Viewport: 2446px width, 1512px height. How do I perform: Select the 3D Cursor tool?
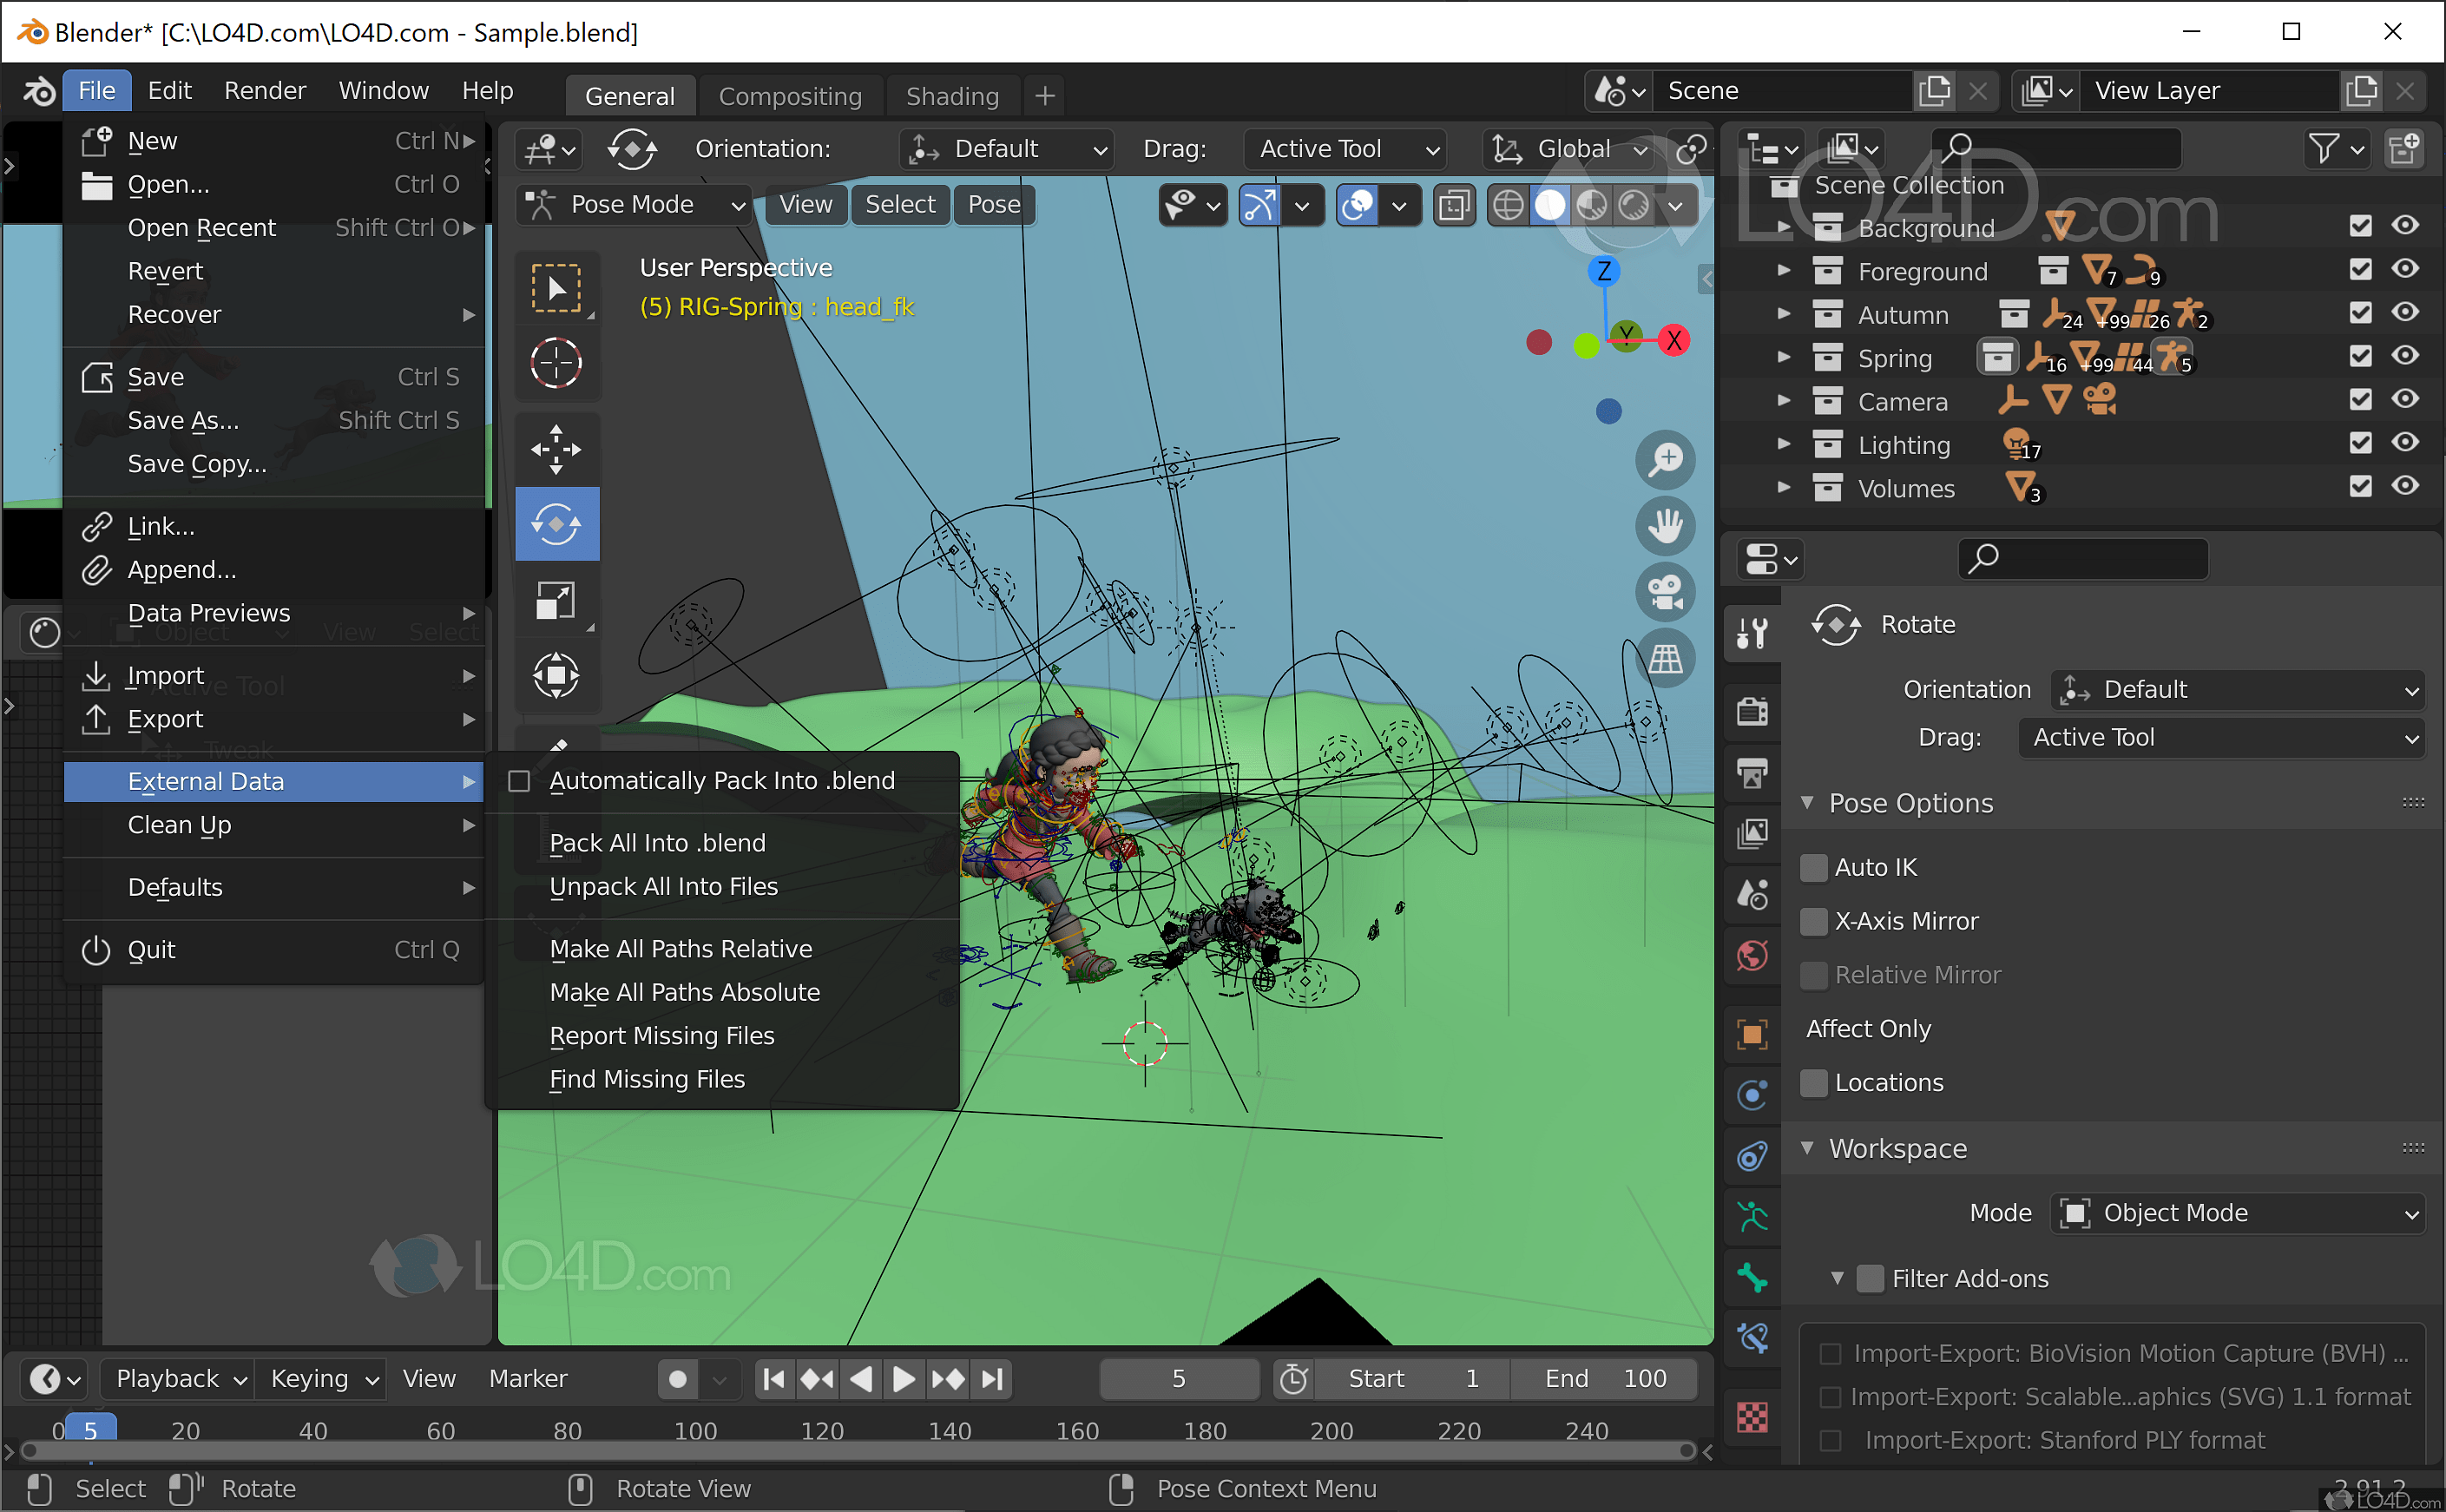556,362
